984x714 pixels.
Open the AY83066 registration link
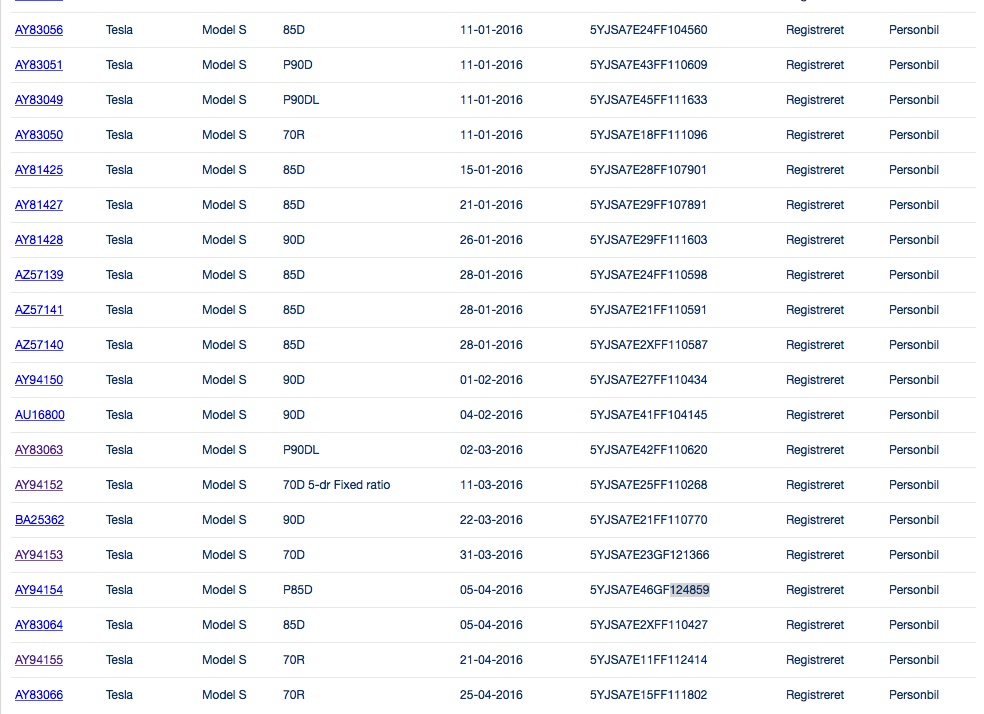coord(39,695)
